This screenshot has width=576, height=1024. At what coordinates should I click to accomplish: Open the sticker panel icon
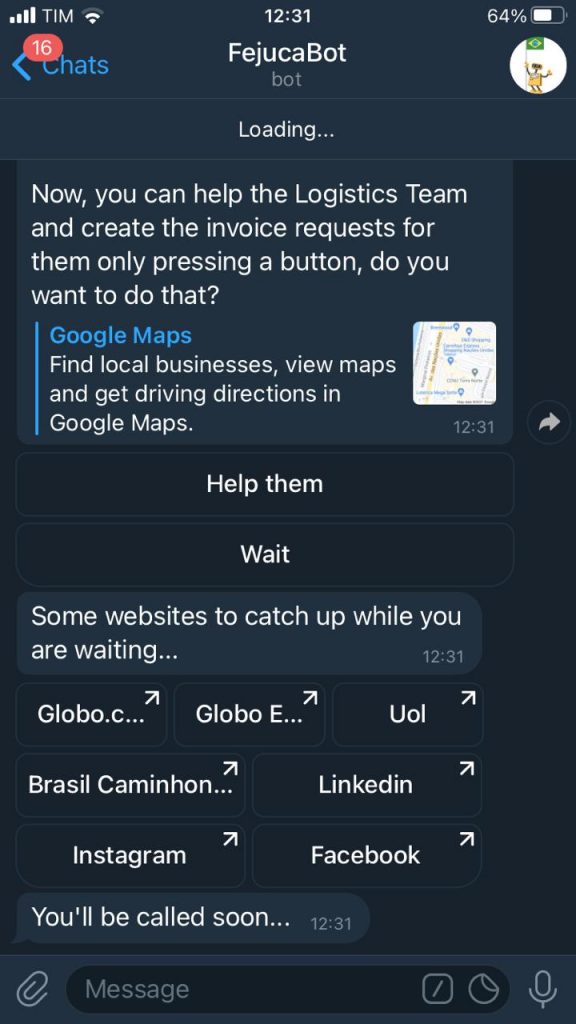click(x=483, y=990)
